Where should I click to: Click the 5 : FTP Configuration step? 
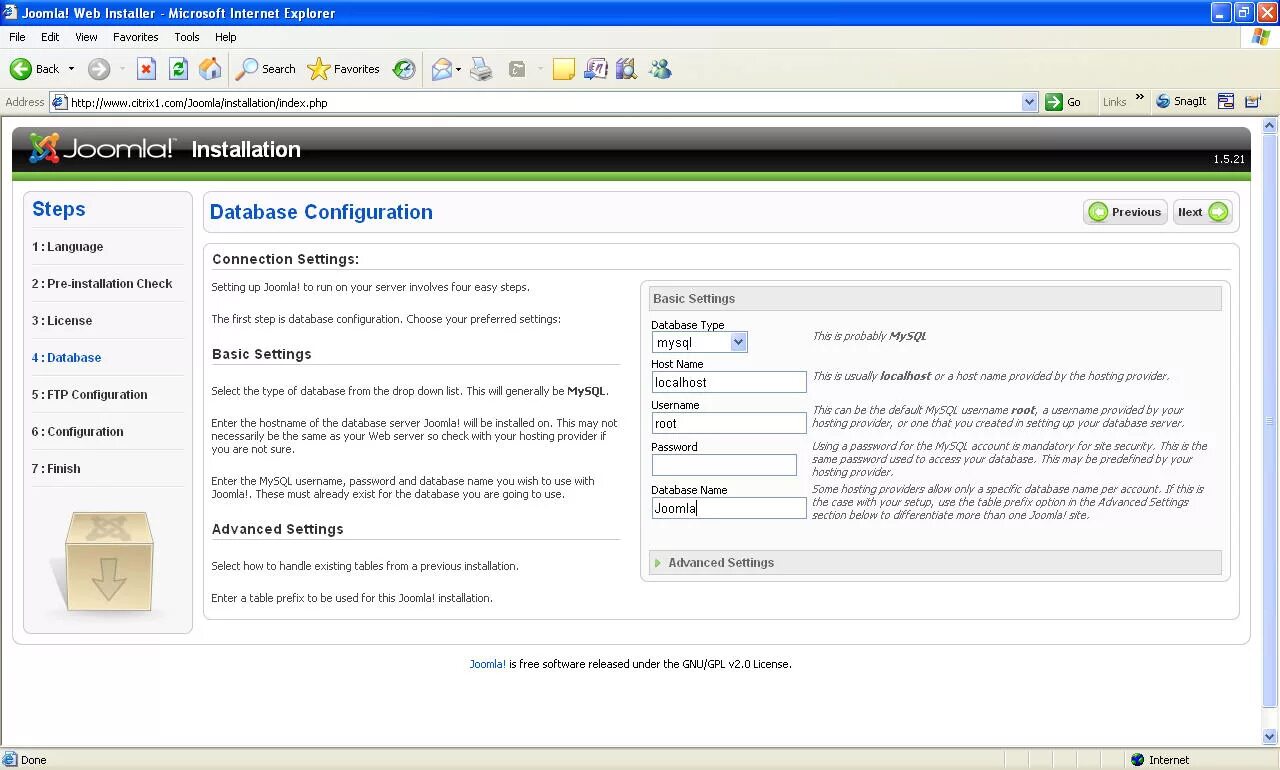pyautogui.click(x=89, y=394)
